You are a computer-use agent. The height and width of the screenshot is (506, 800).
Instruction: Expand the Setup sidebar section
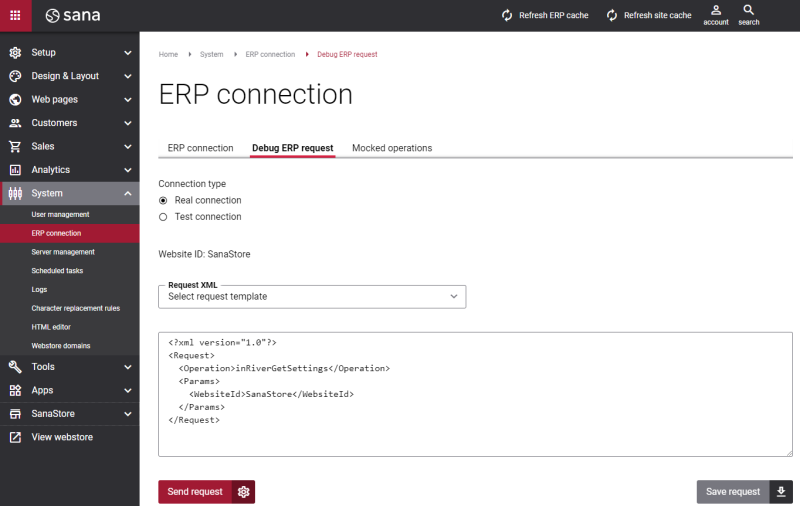(69, 53)
